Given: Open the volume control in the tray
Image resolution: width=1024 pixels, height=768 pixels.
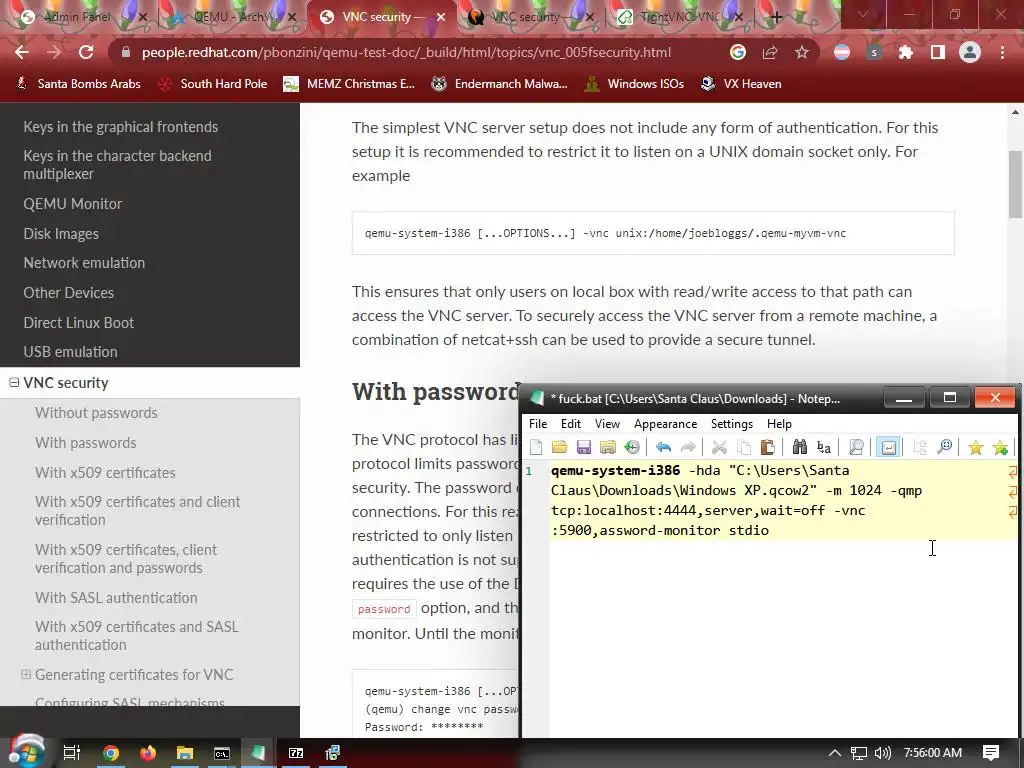Looking at the screenshot, I should click(882, 753).
